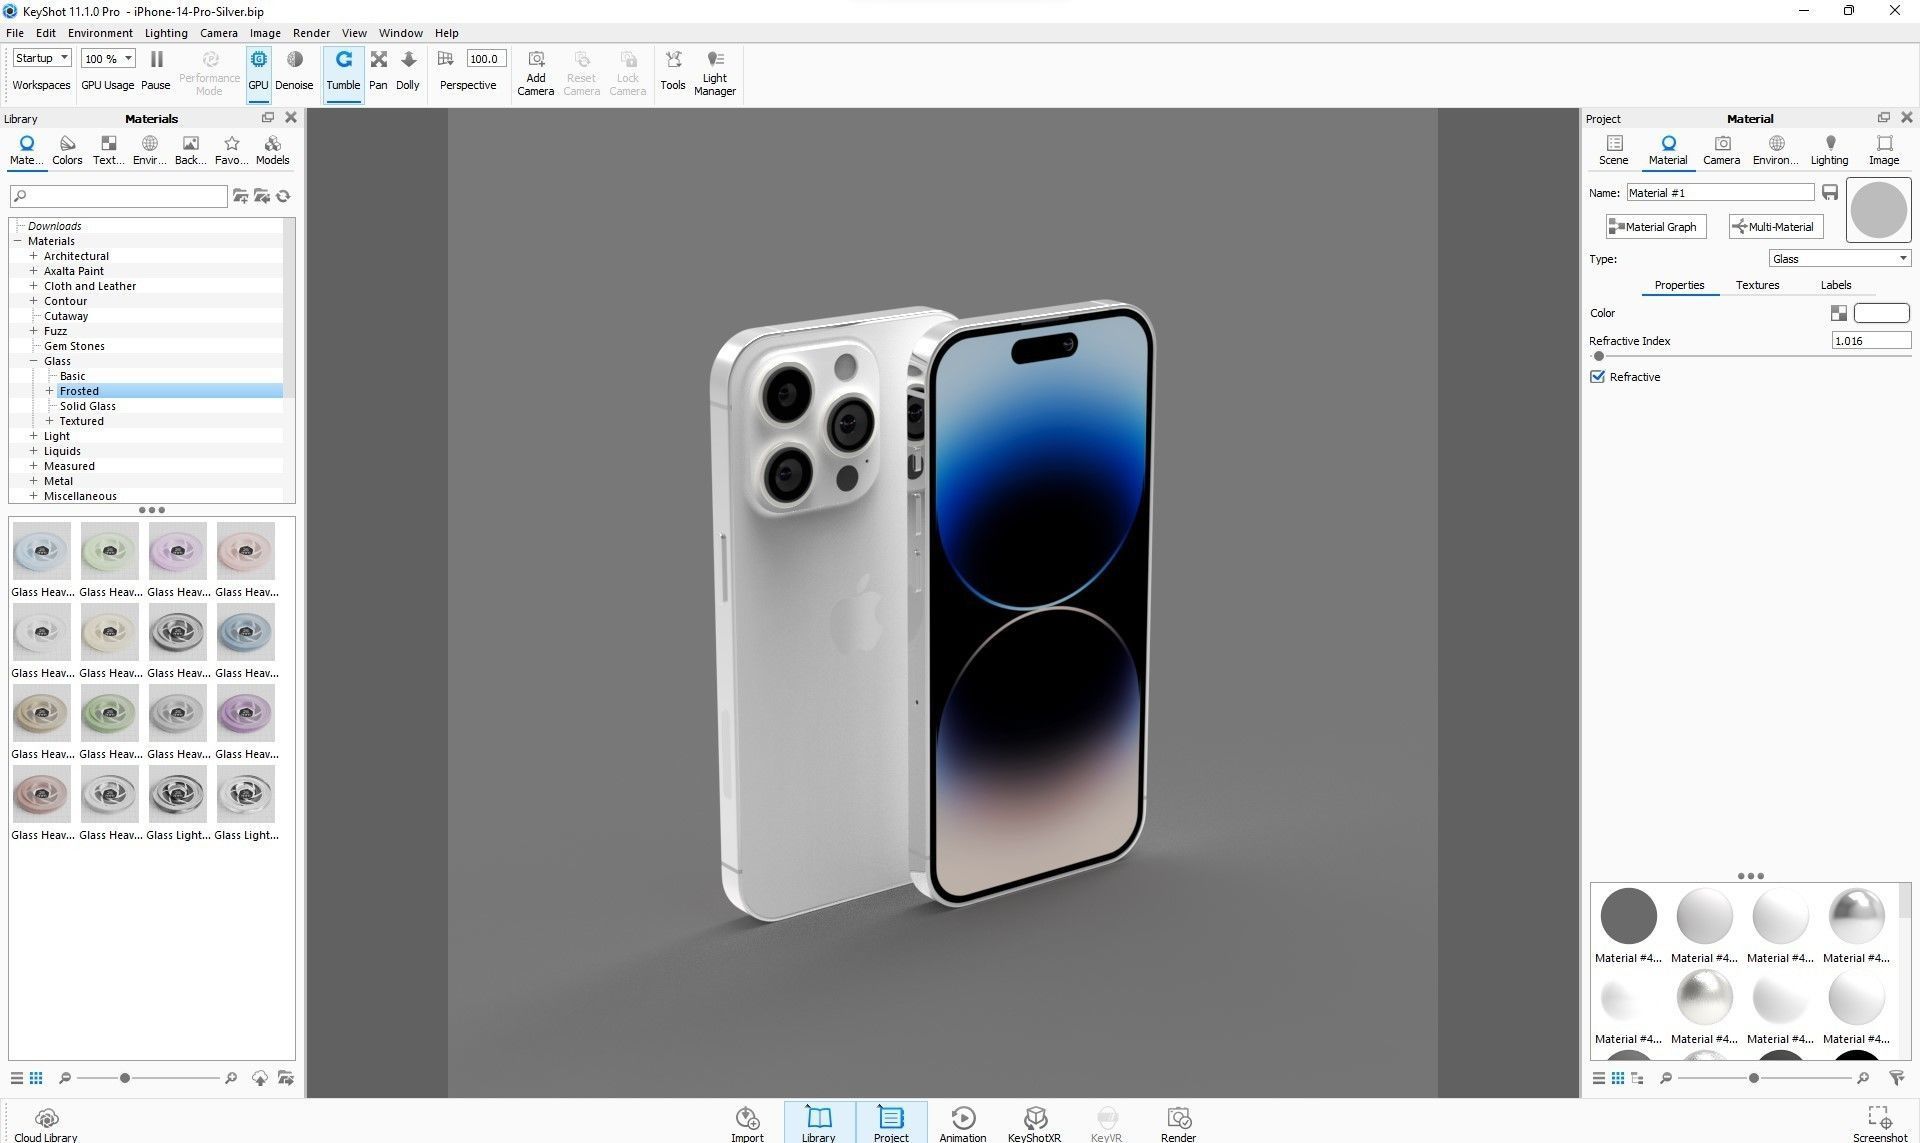Switch library to list view
The image size is (1920, 1143).
click(17, 1078)
